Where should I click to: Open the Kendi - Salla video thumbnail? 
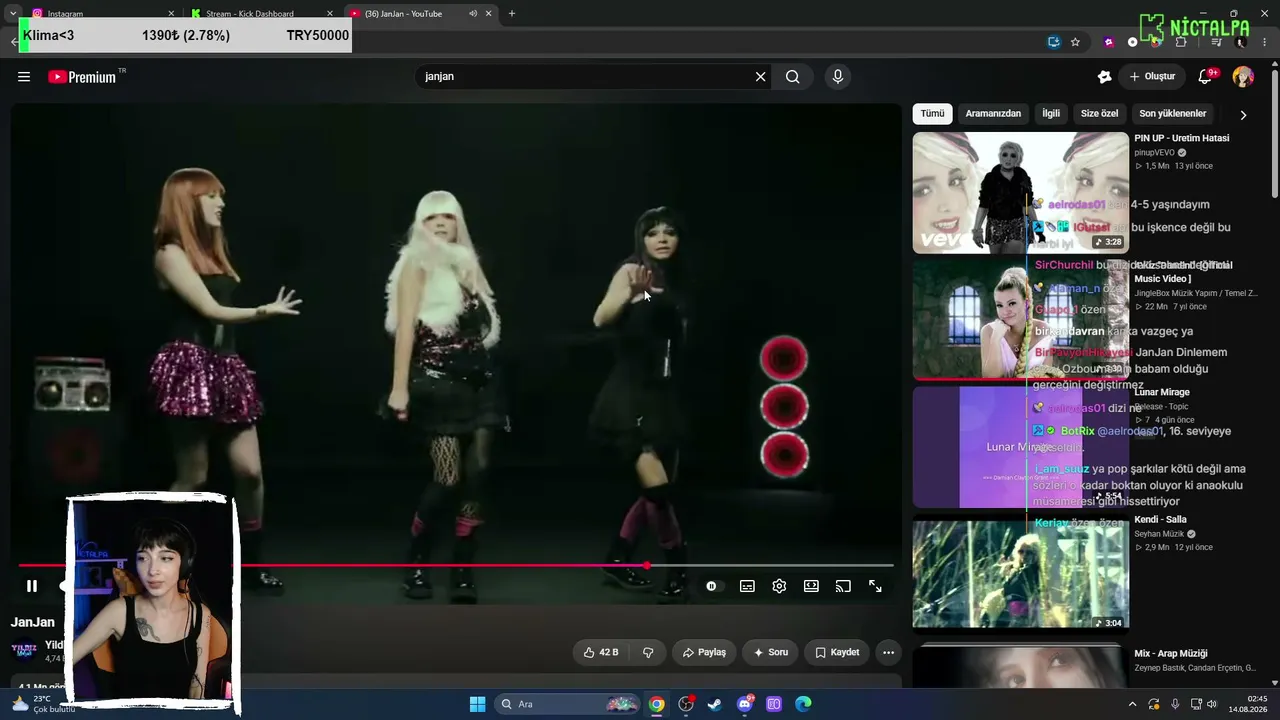click(x=1021, y=574)
